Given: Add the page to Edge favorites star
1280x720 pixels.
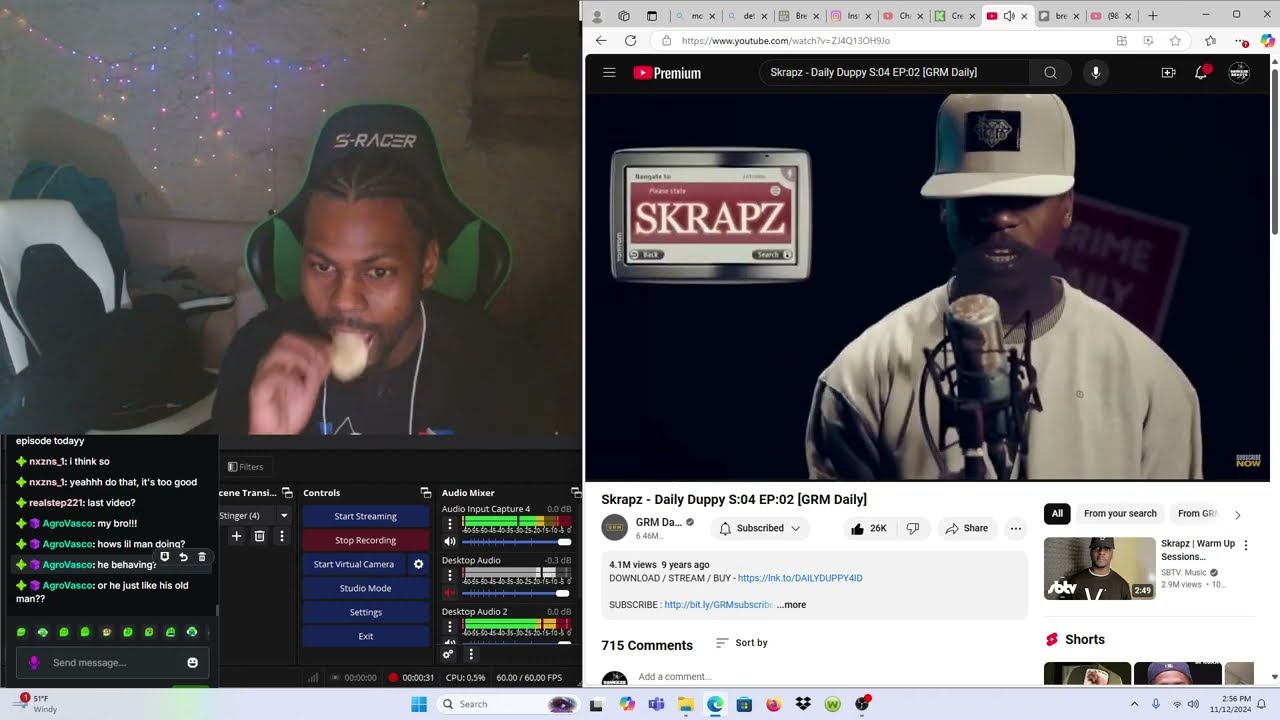Looking at the screenshot, I should (x=1175, y=40).
